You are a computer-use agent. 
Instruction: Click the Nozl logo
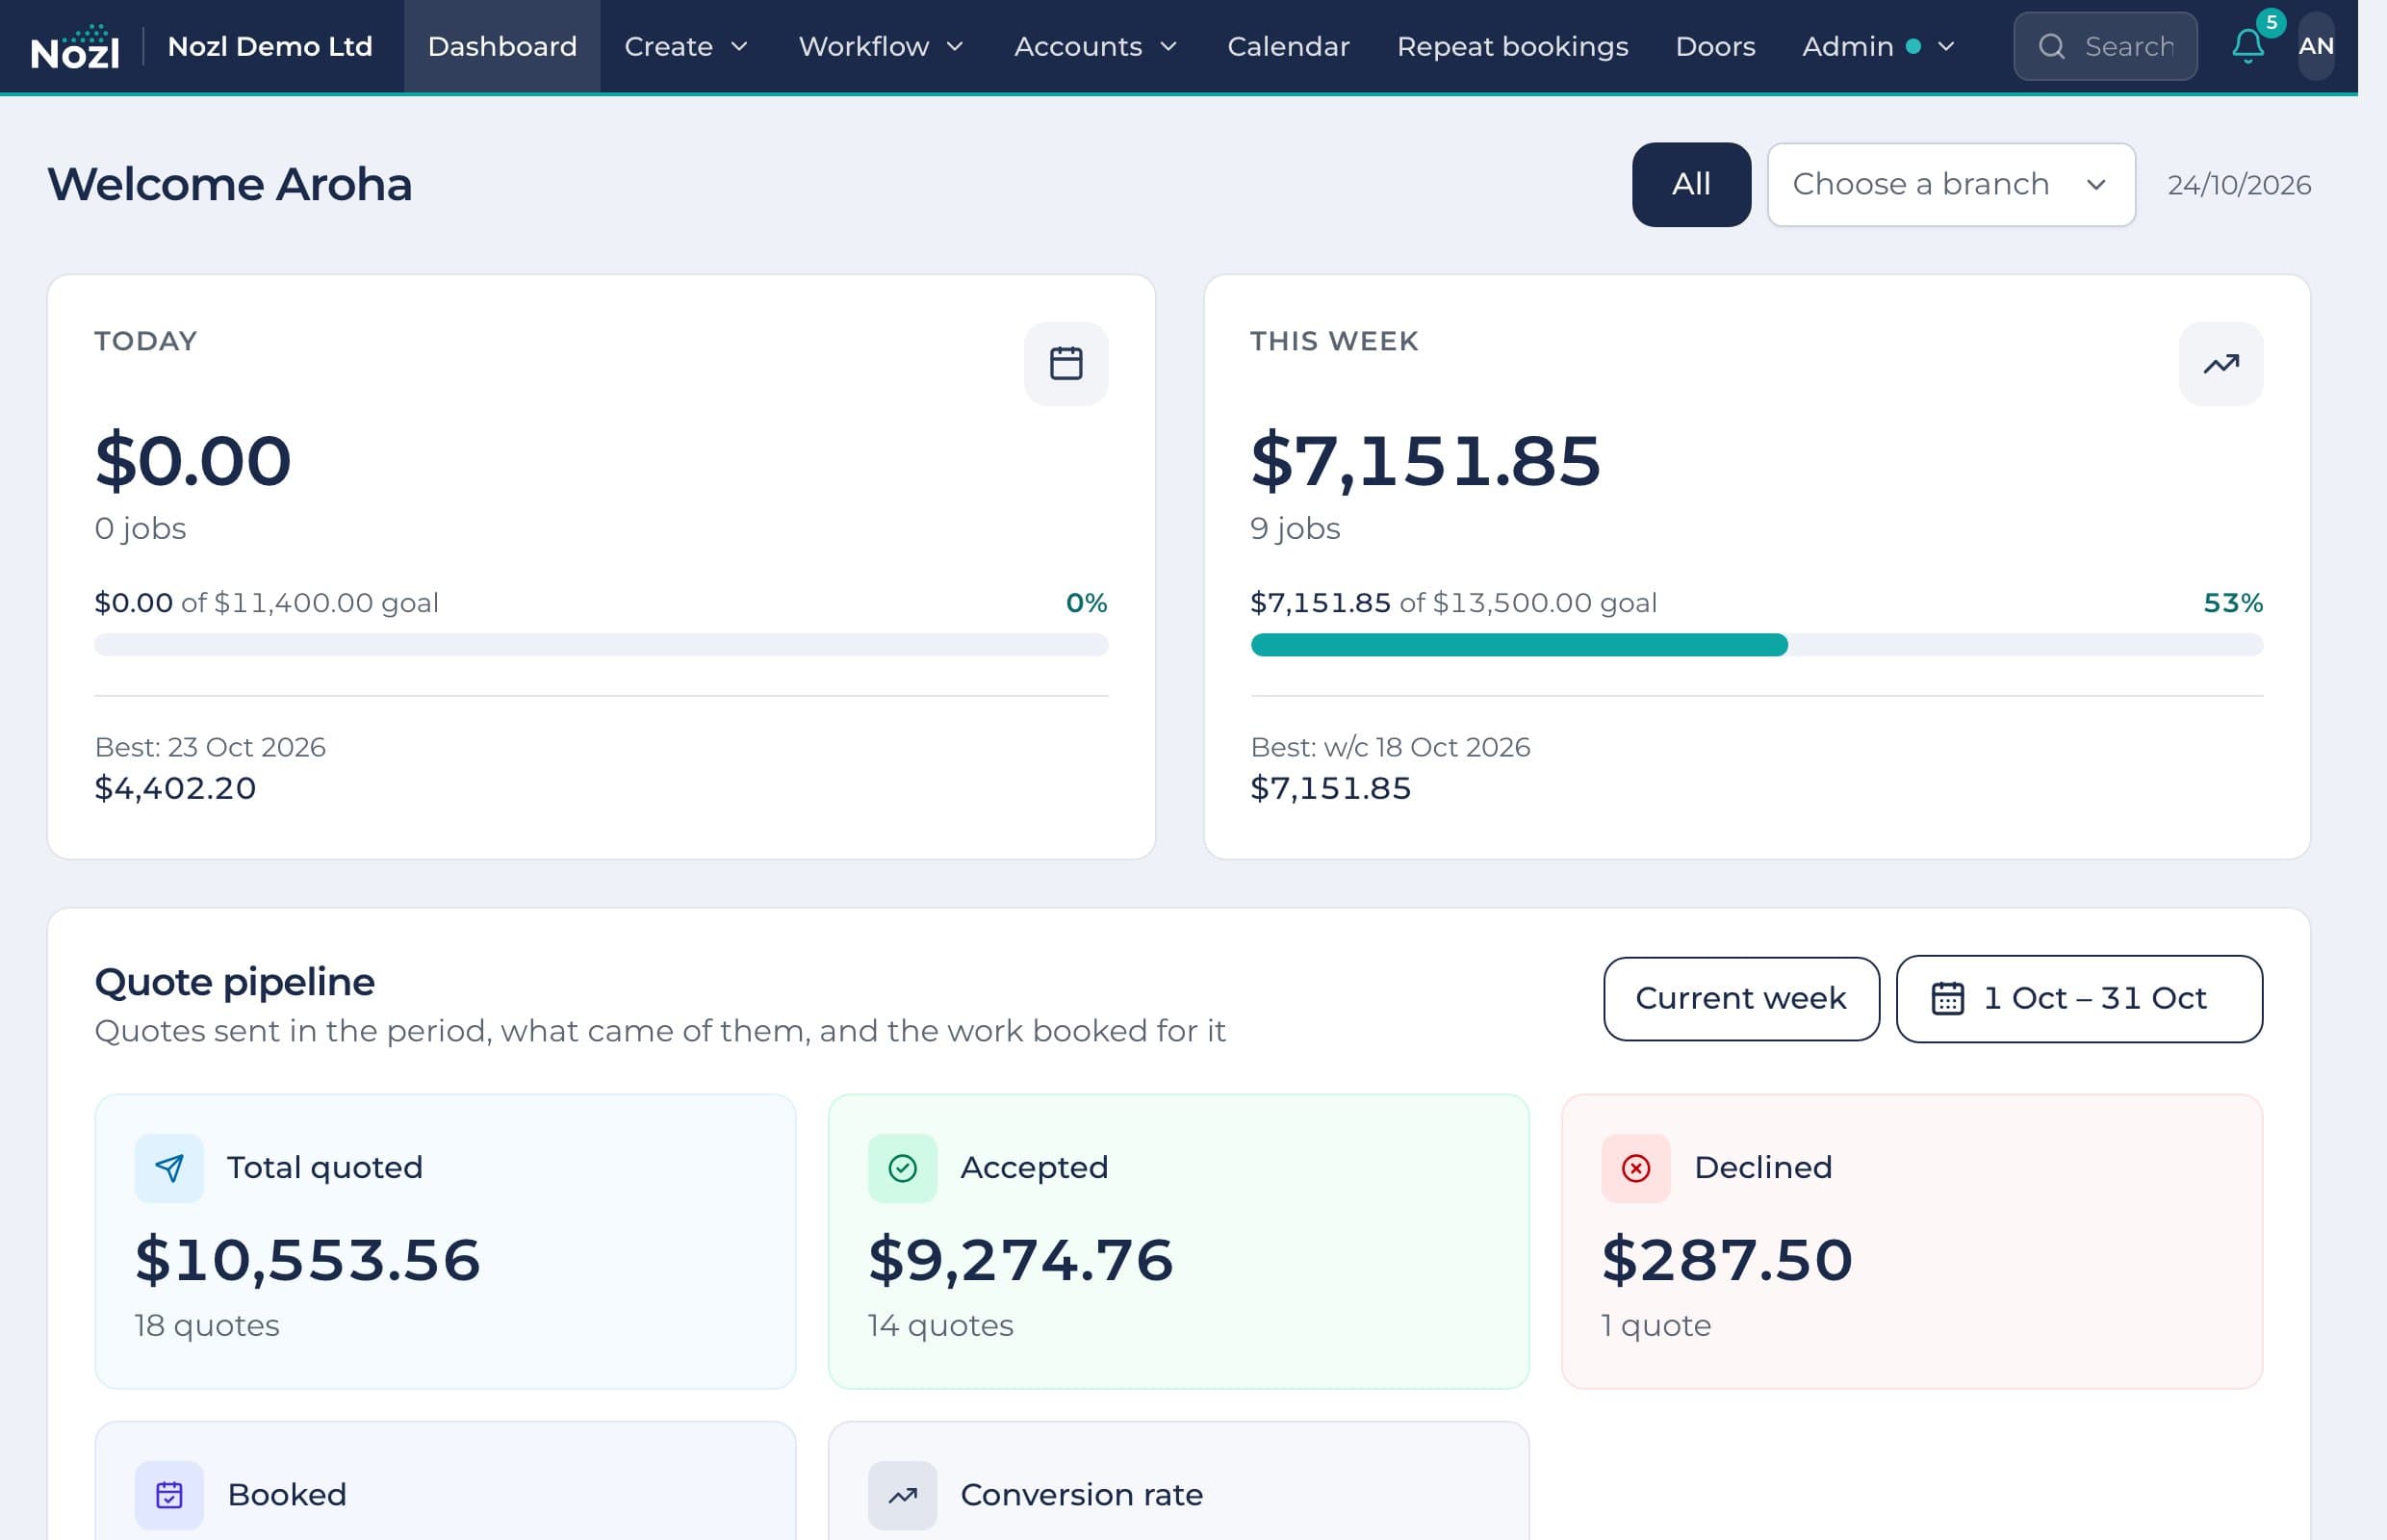click(75, 47)
